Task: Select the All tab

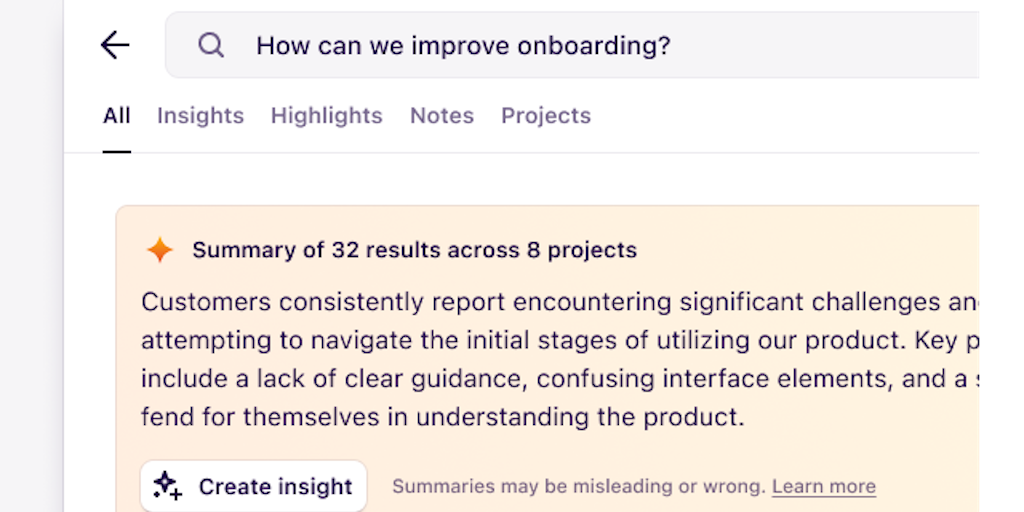Action: click(x=117, y=116)
